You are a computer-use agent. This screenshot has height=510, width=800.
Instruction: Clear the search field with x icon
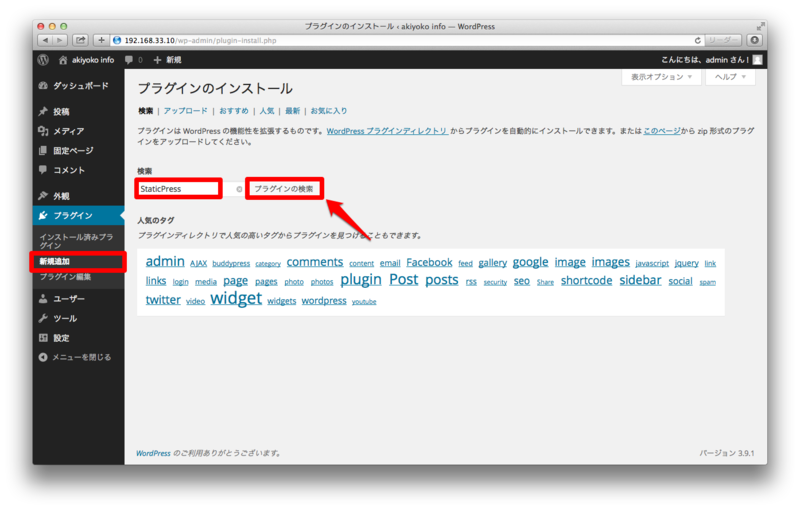[239, 189]
